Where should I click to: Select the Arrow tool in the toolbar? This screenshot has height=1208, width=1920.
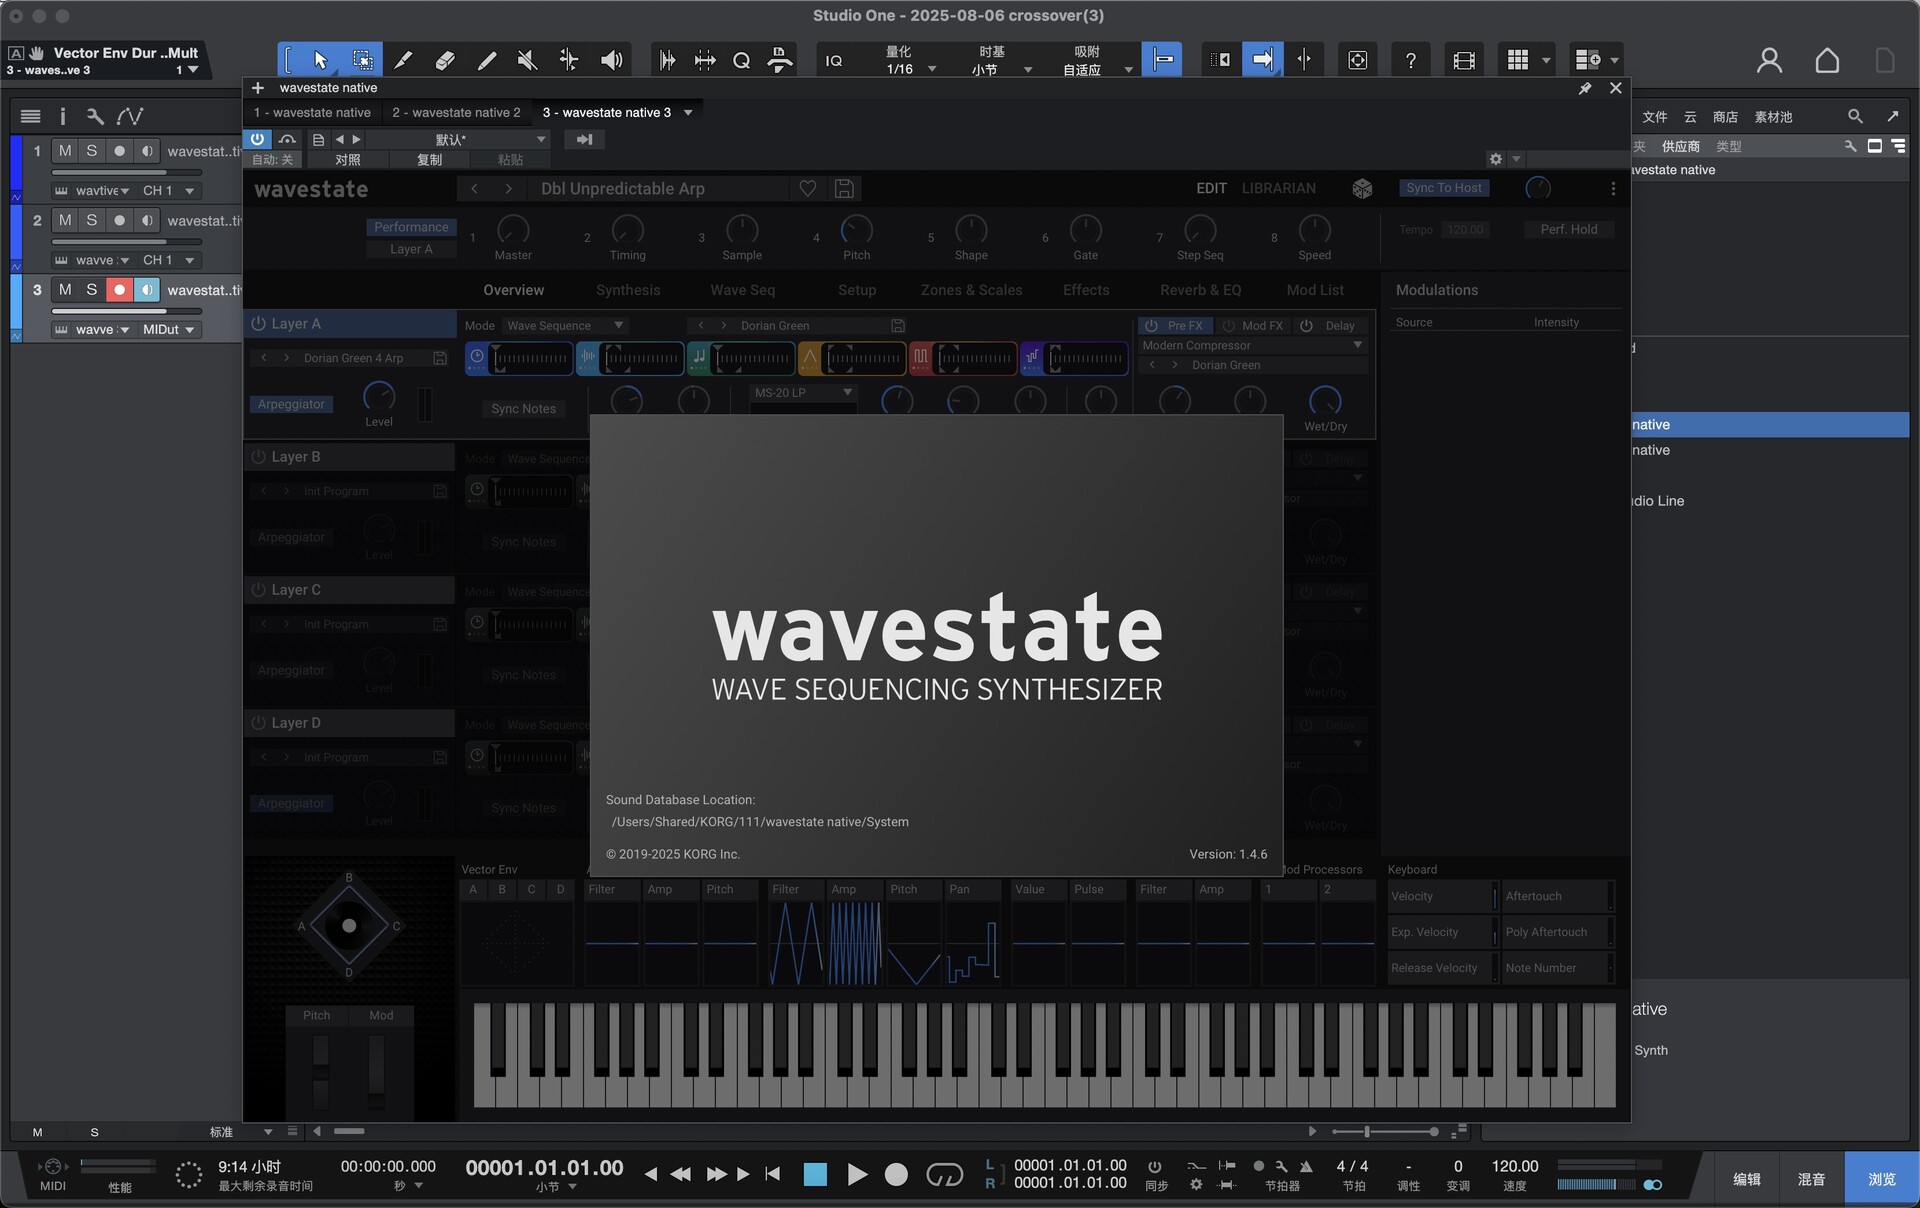320,60
